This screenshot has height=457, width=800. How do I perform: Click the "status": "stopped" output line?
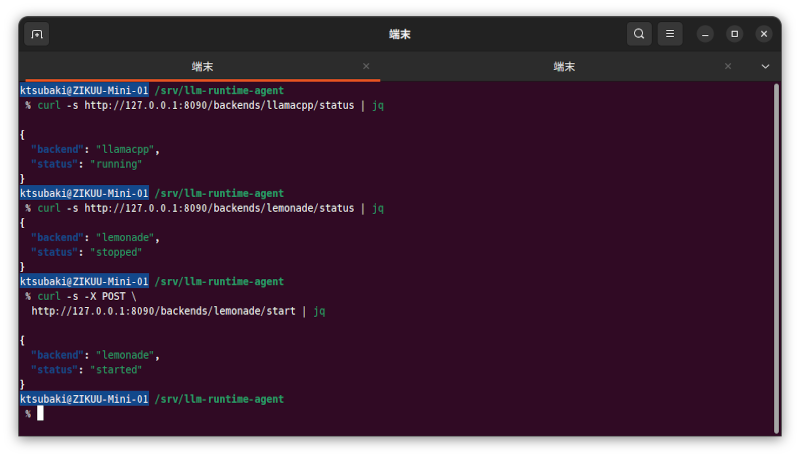click(86, 252)
